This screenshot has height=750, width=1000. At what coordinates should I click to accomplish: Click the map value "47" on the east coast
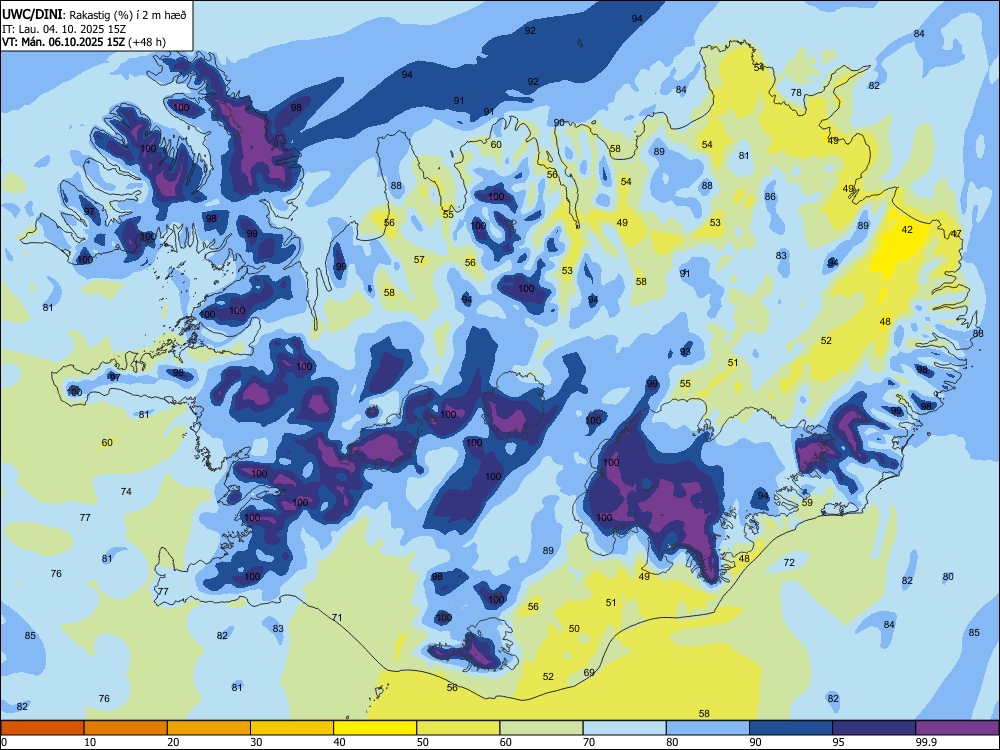coord(956,234)
